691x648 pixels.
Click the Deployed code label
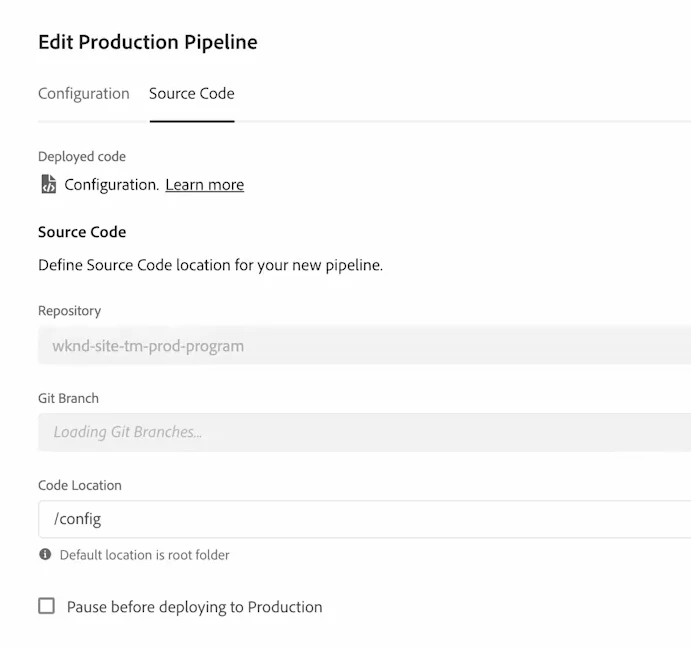[x=82, y=156]
